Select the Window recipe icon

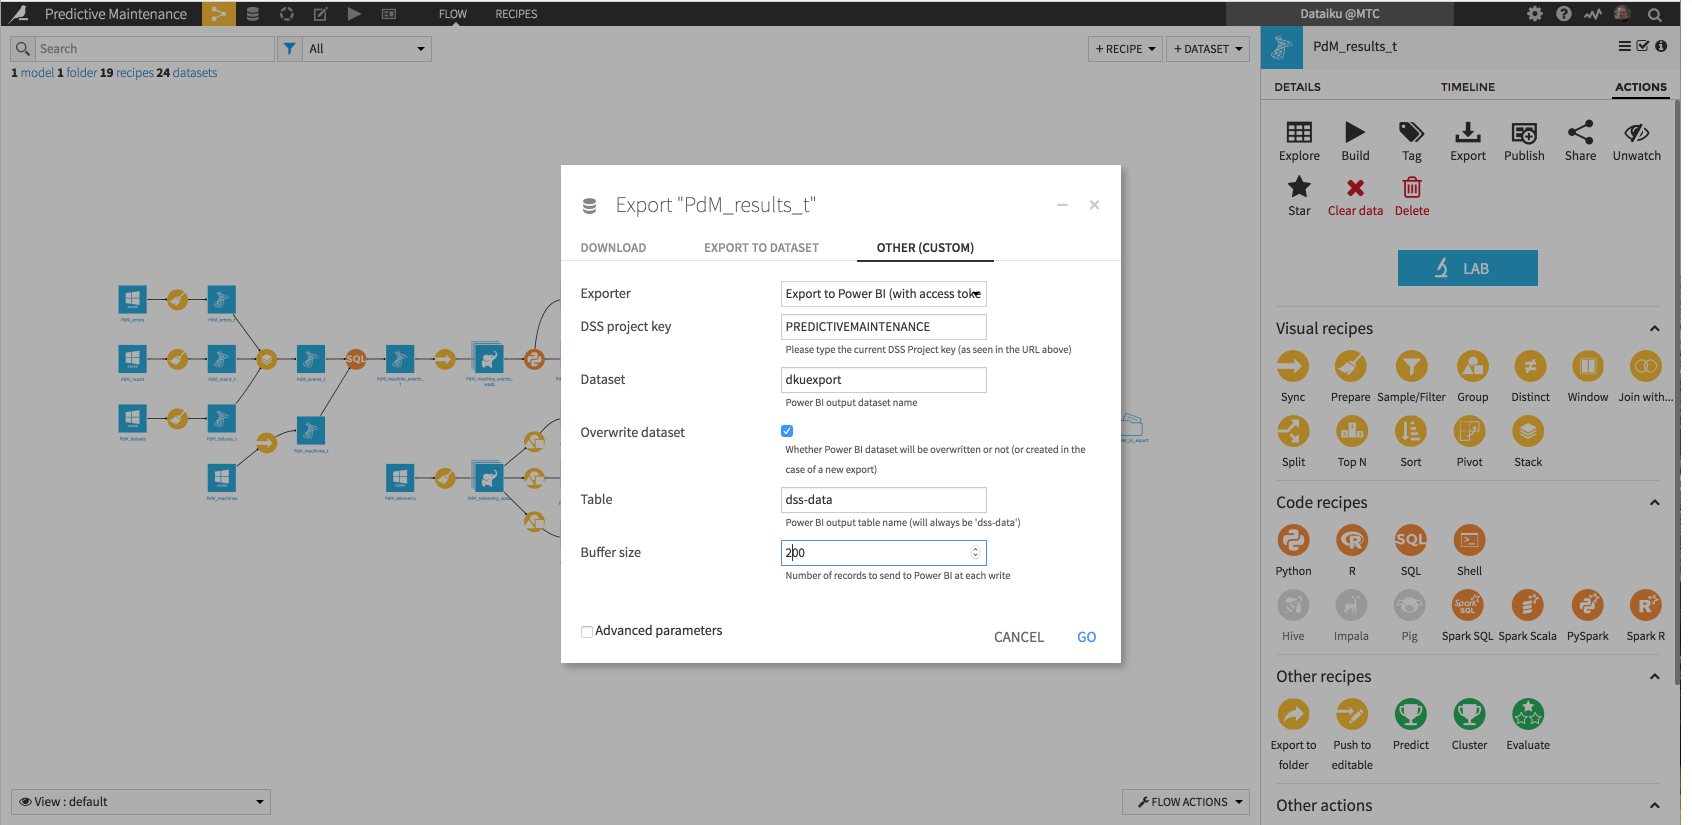(x=1588, y=367)
